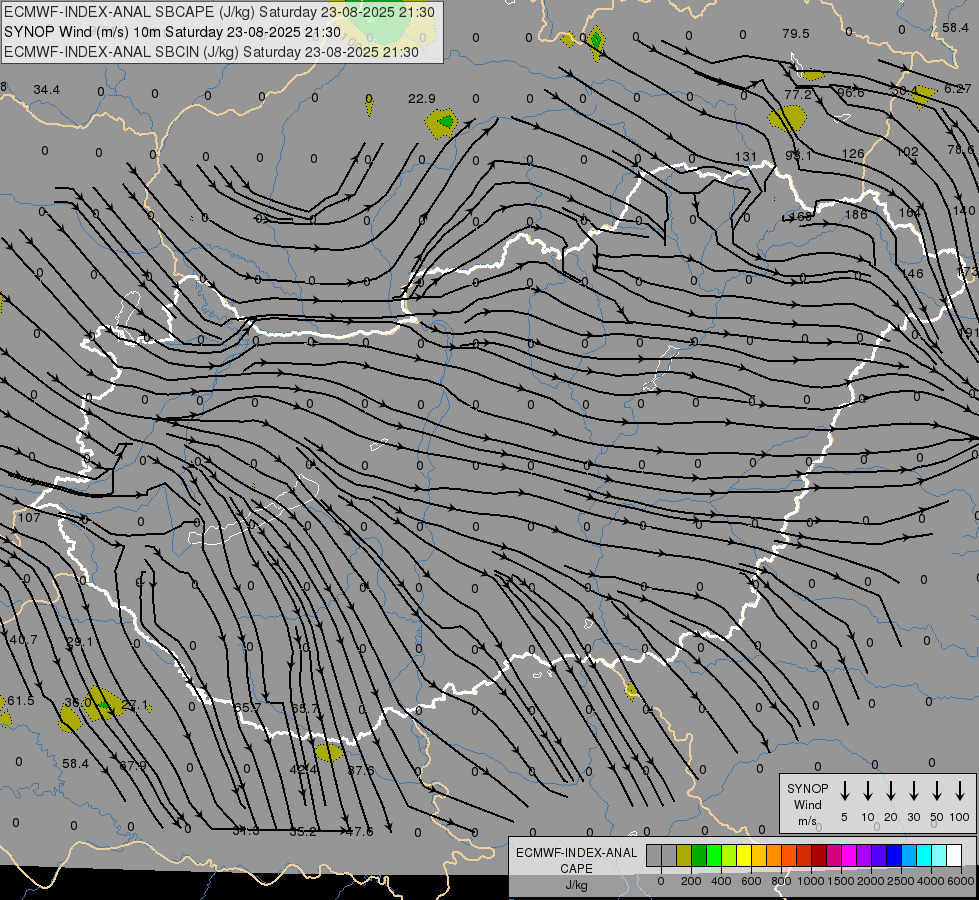Click the 5 m/s wind arrow in the legend
This screenshot has width=979, height=900.
point(844,790)
